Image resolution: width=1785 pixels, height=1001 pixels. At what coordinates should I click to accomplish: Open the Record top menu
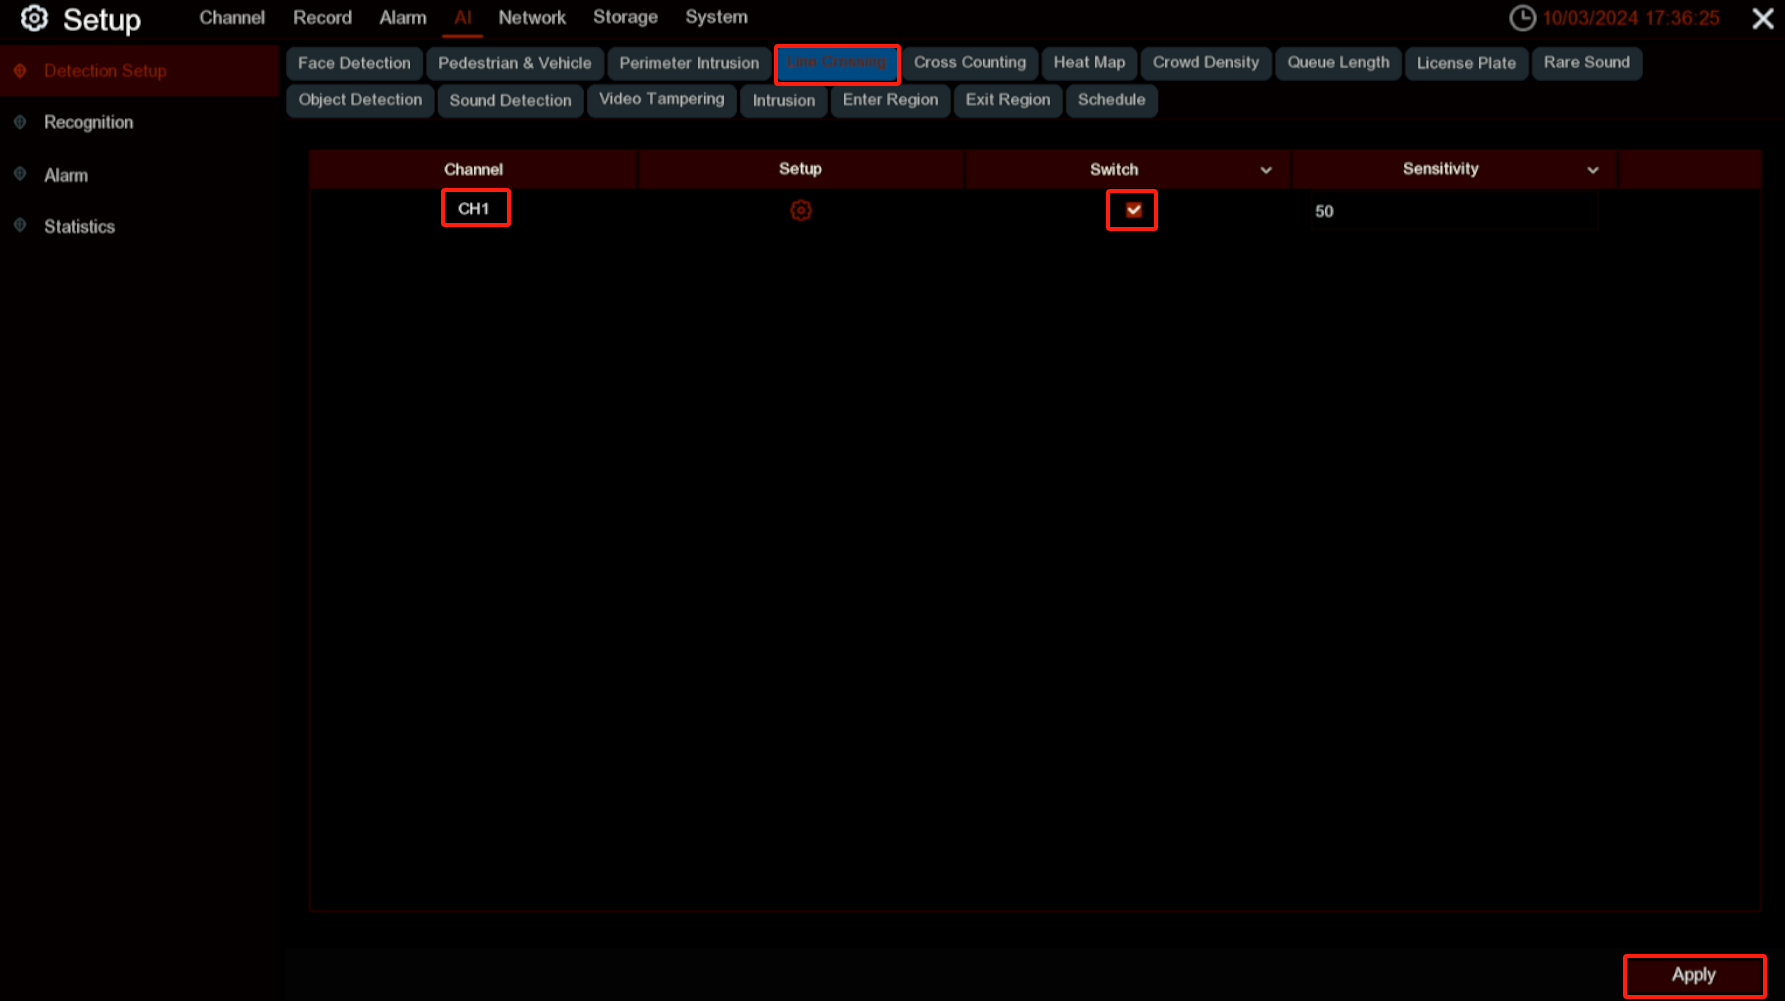(x=322, y=18)
